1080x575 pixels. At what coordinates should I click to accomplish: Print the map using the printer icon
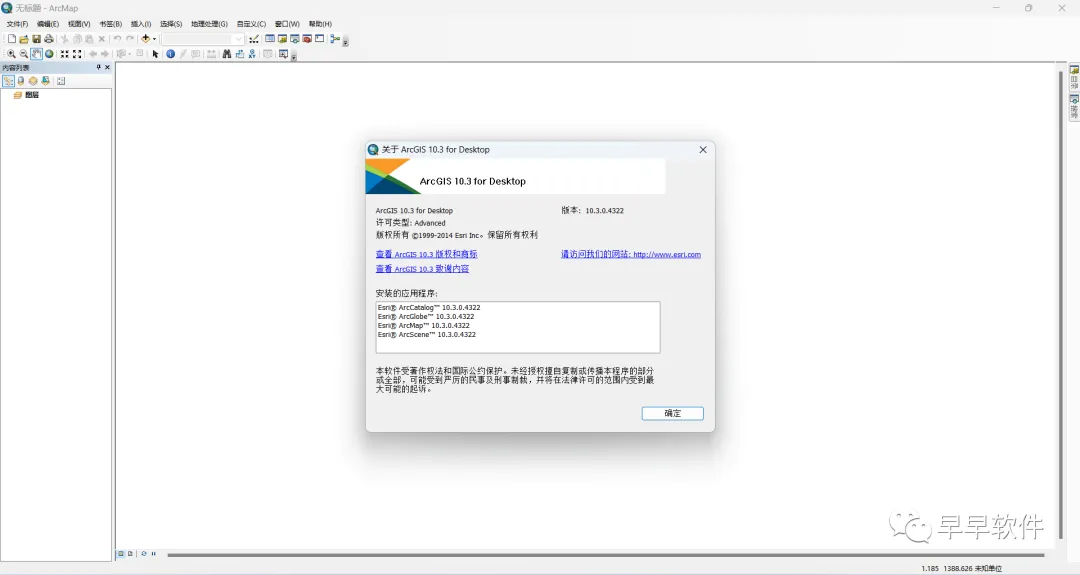coord(49,39)
